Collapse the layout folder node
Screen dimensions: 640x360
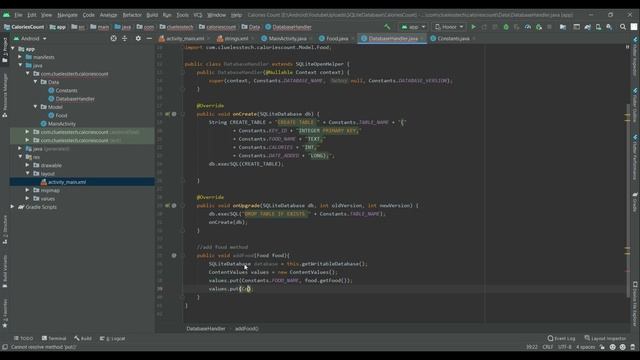[28, 173]
